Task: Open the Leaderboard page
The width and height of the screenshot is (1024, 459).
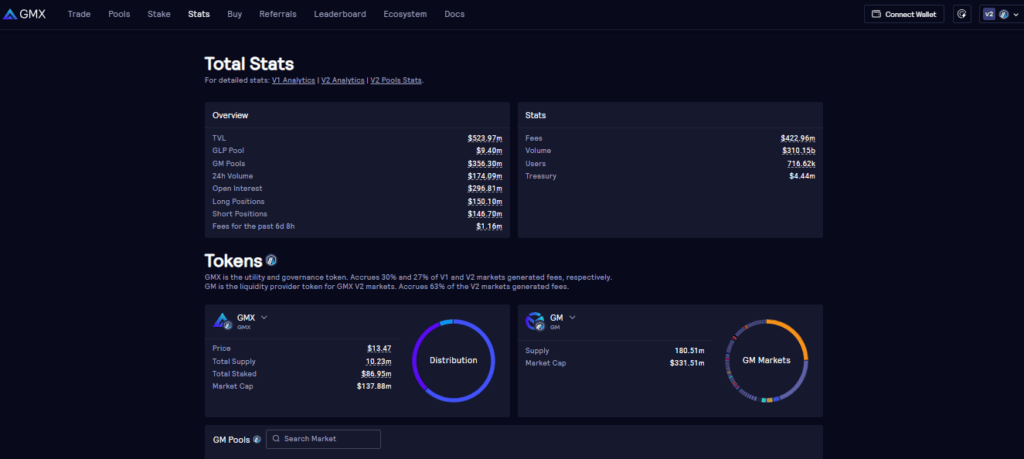Action: click(340, 14)
